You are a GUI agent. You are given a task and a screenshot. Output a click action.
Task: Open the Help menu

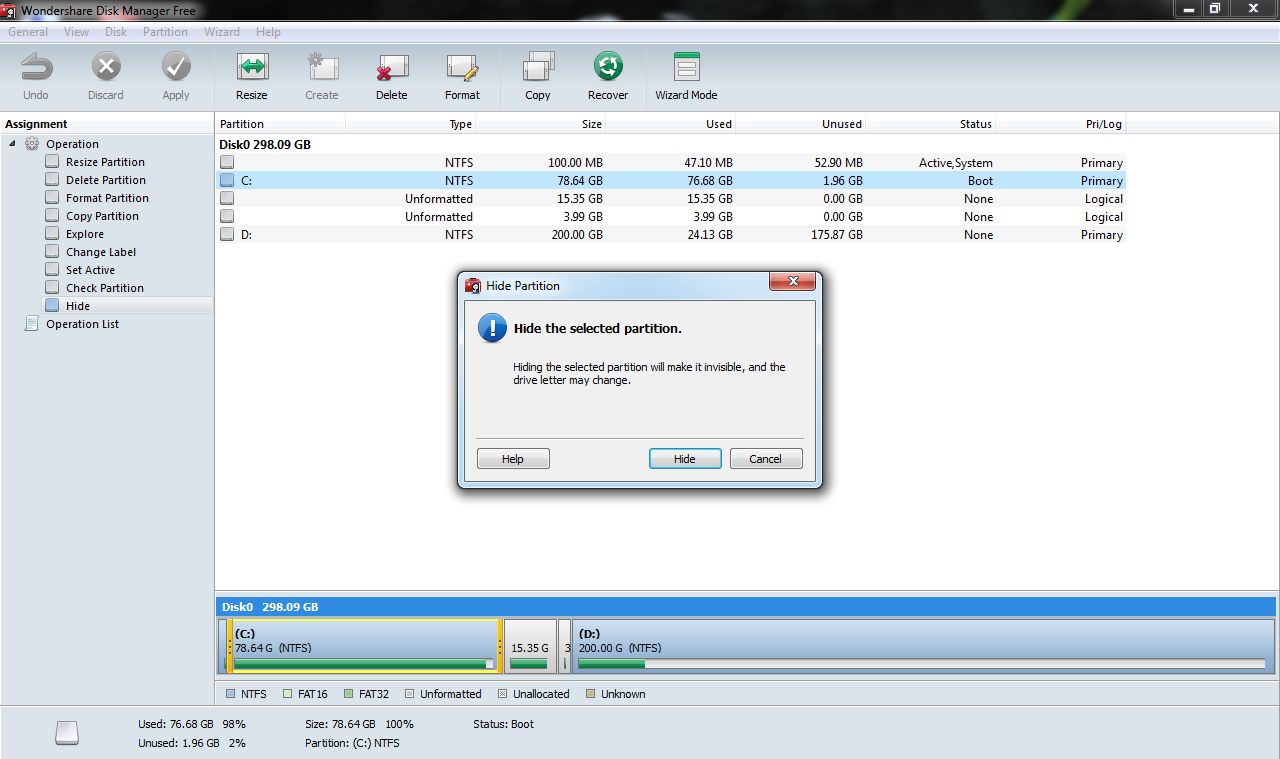[x=268, y=32]
